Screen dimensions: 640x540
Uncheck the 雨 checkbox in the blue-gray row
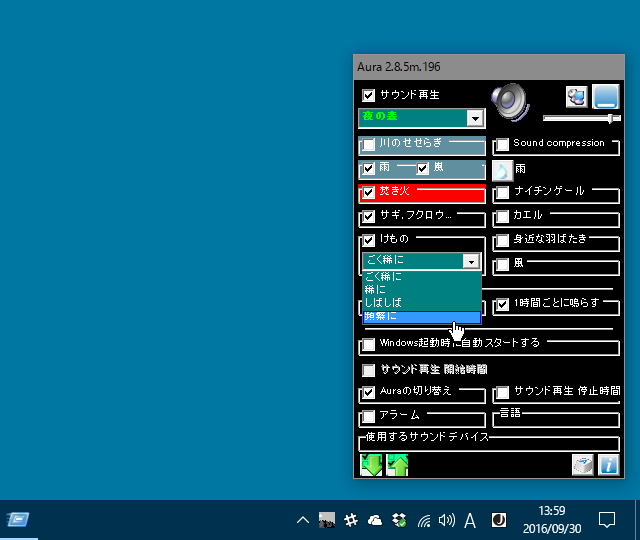(x=369, y=168)
